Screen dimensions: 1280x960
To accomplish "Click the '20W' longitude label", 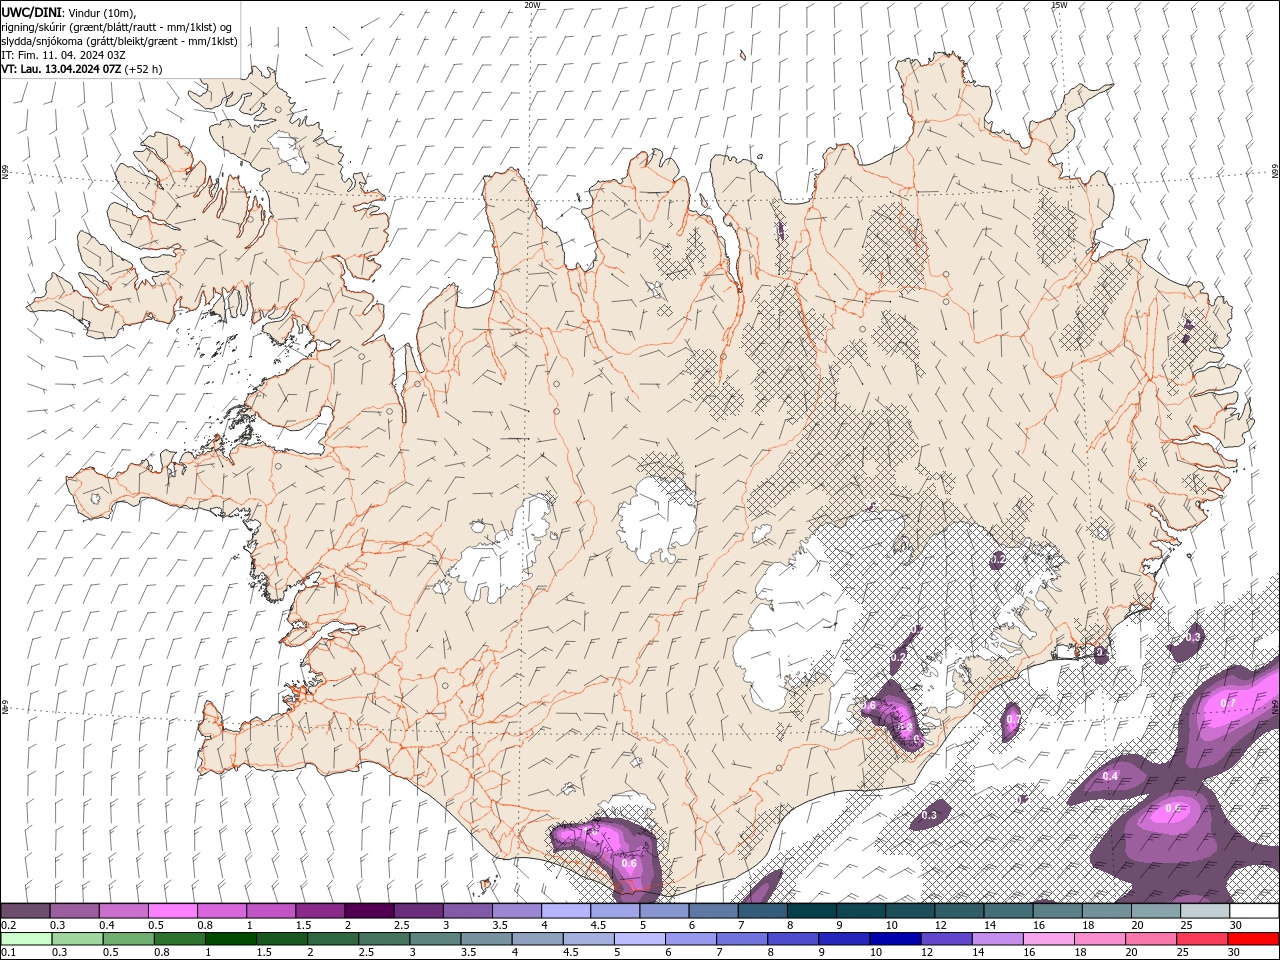I will coord(533,5).
